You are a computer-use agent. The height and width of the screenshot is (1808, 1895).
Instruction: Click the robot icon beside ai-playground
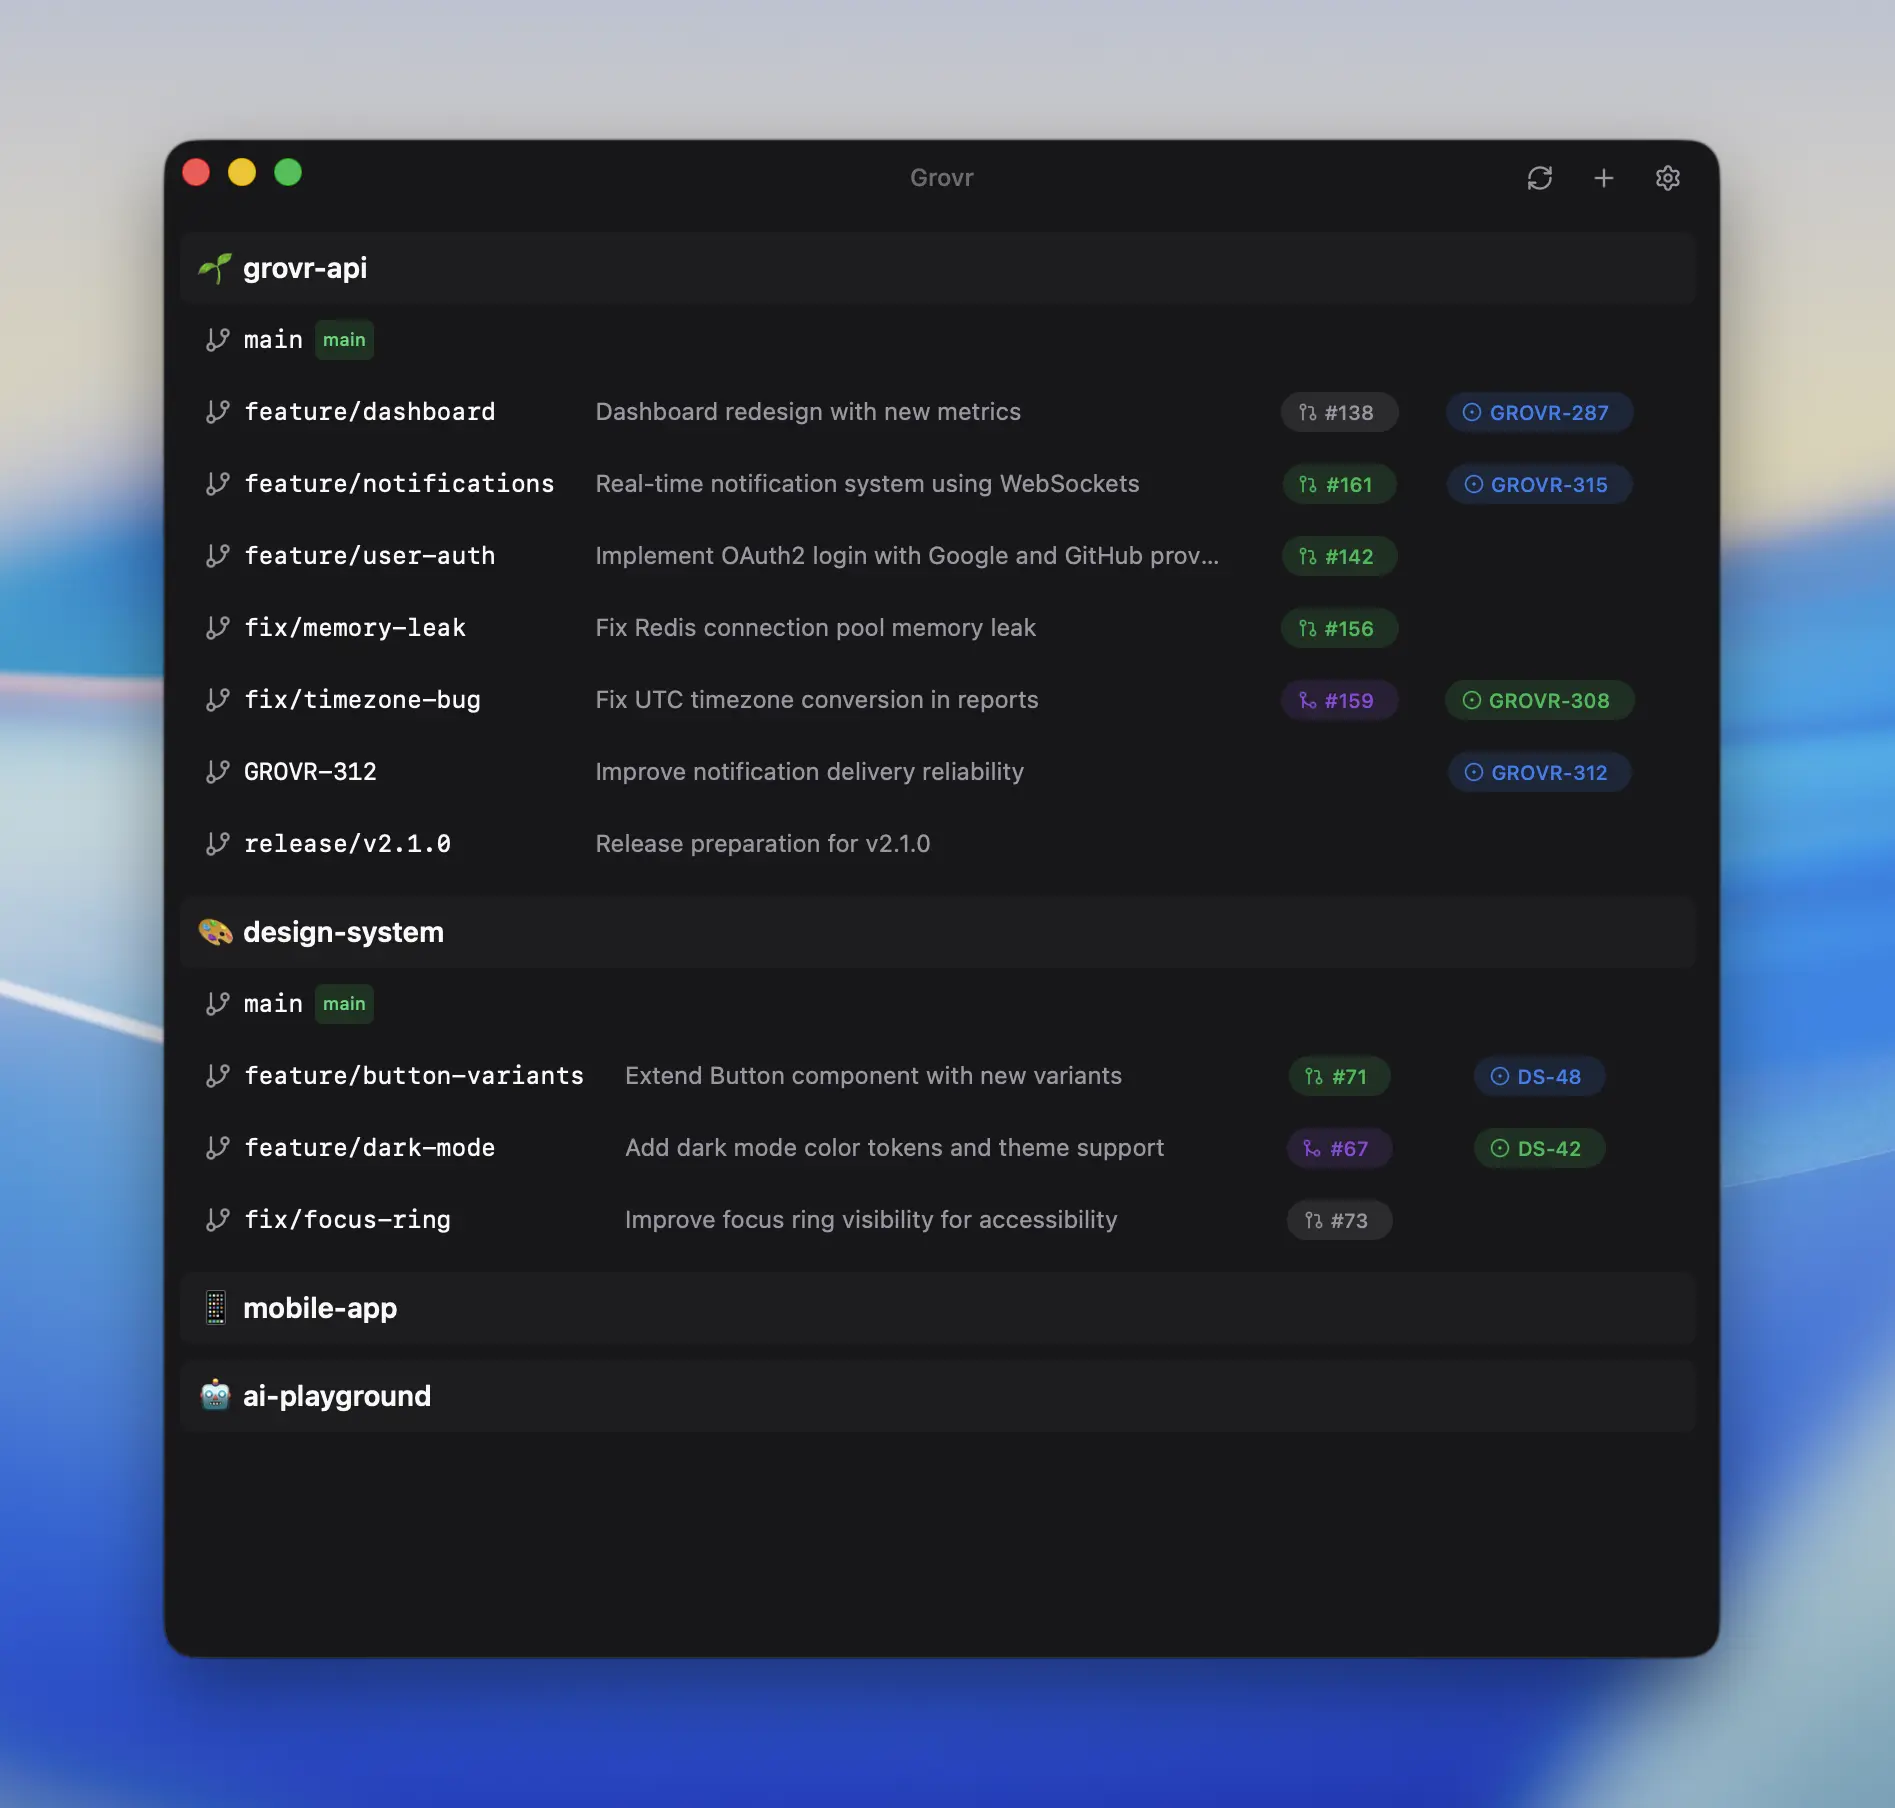pos(215,1395)
